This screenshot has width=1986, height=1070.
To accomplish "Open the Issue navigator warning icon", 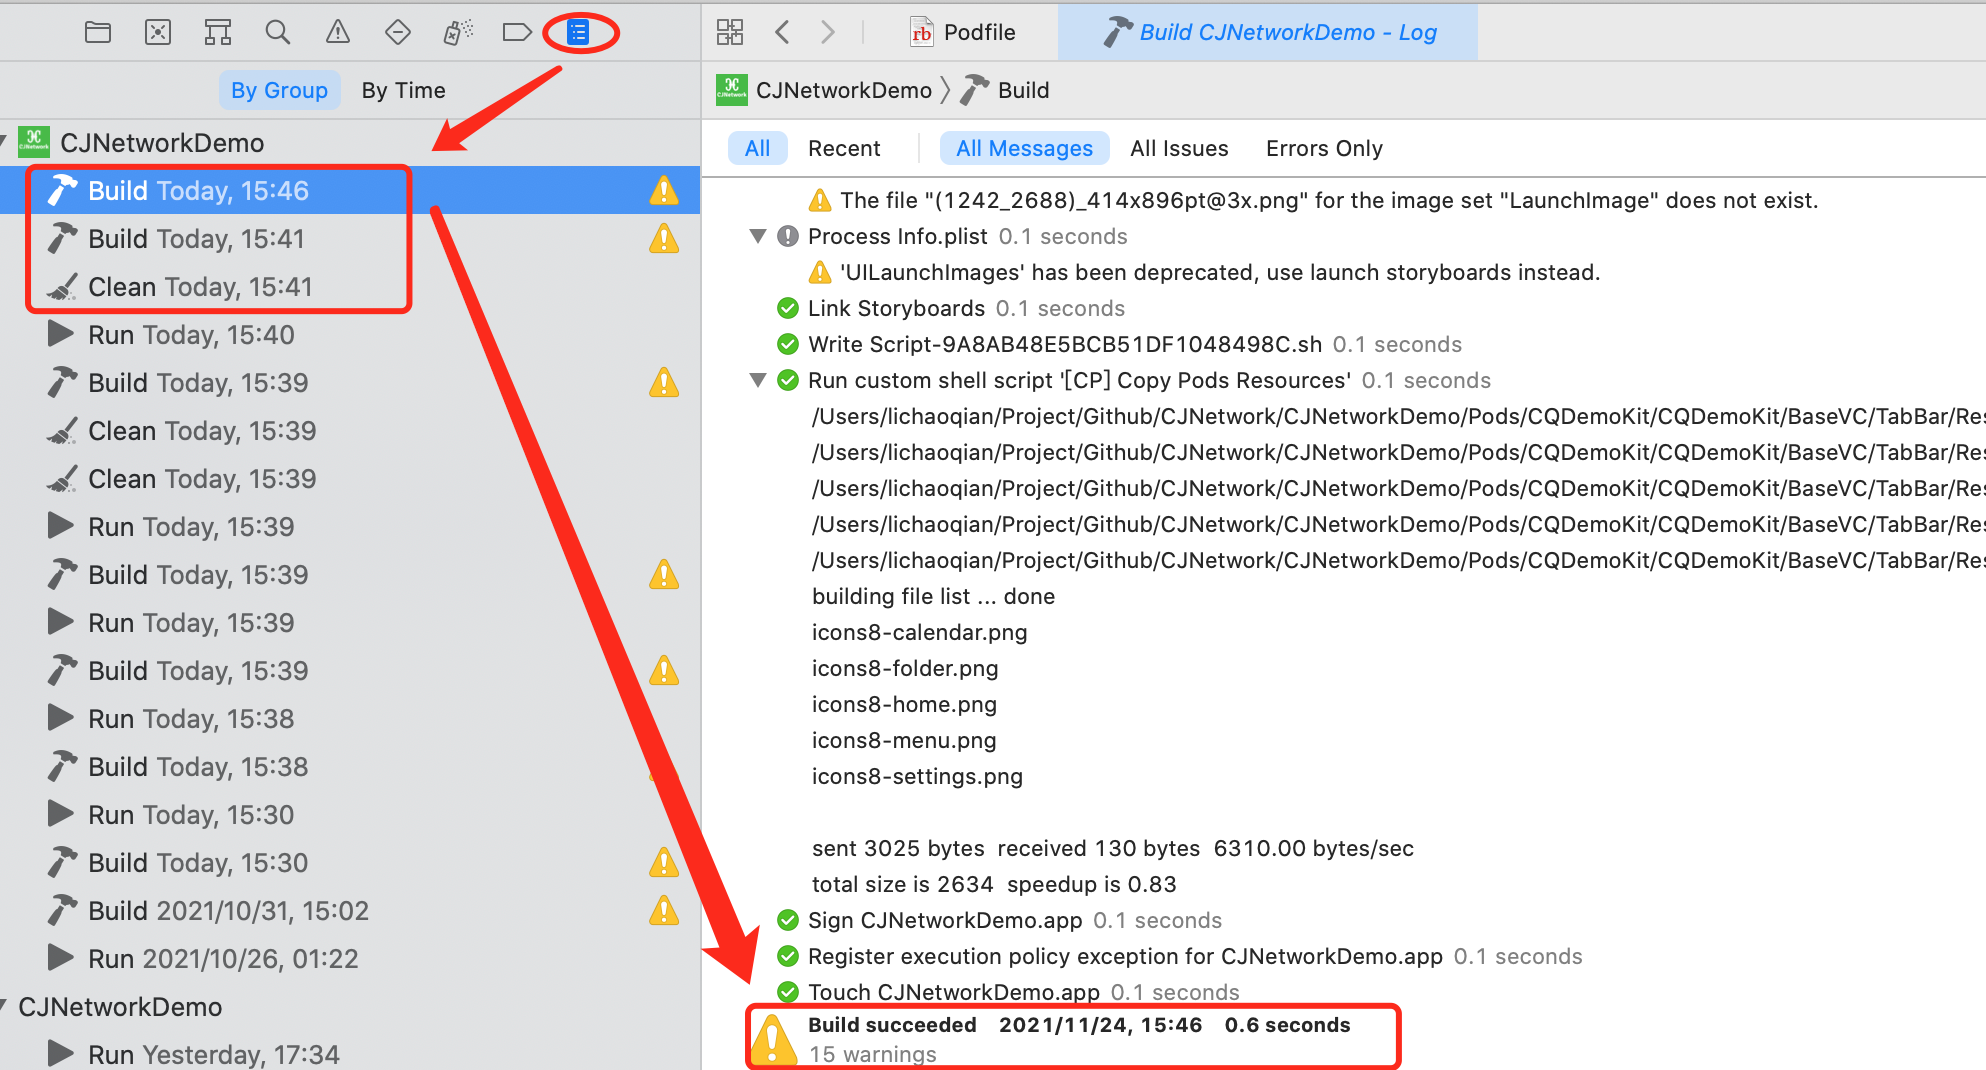I will (338, 33).
